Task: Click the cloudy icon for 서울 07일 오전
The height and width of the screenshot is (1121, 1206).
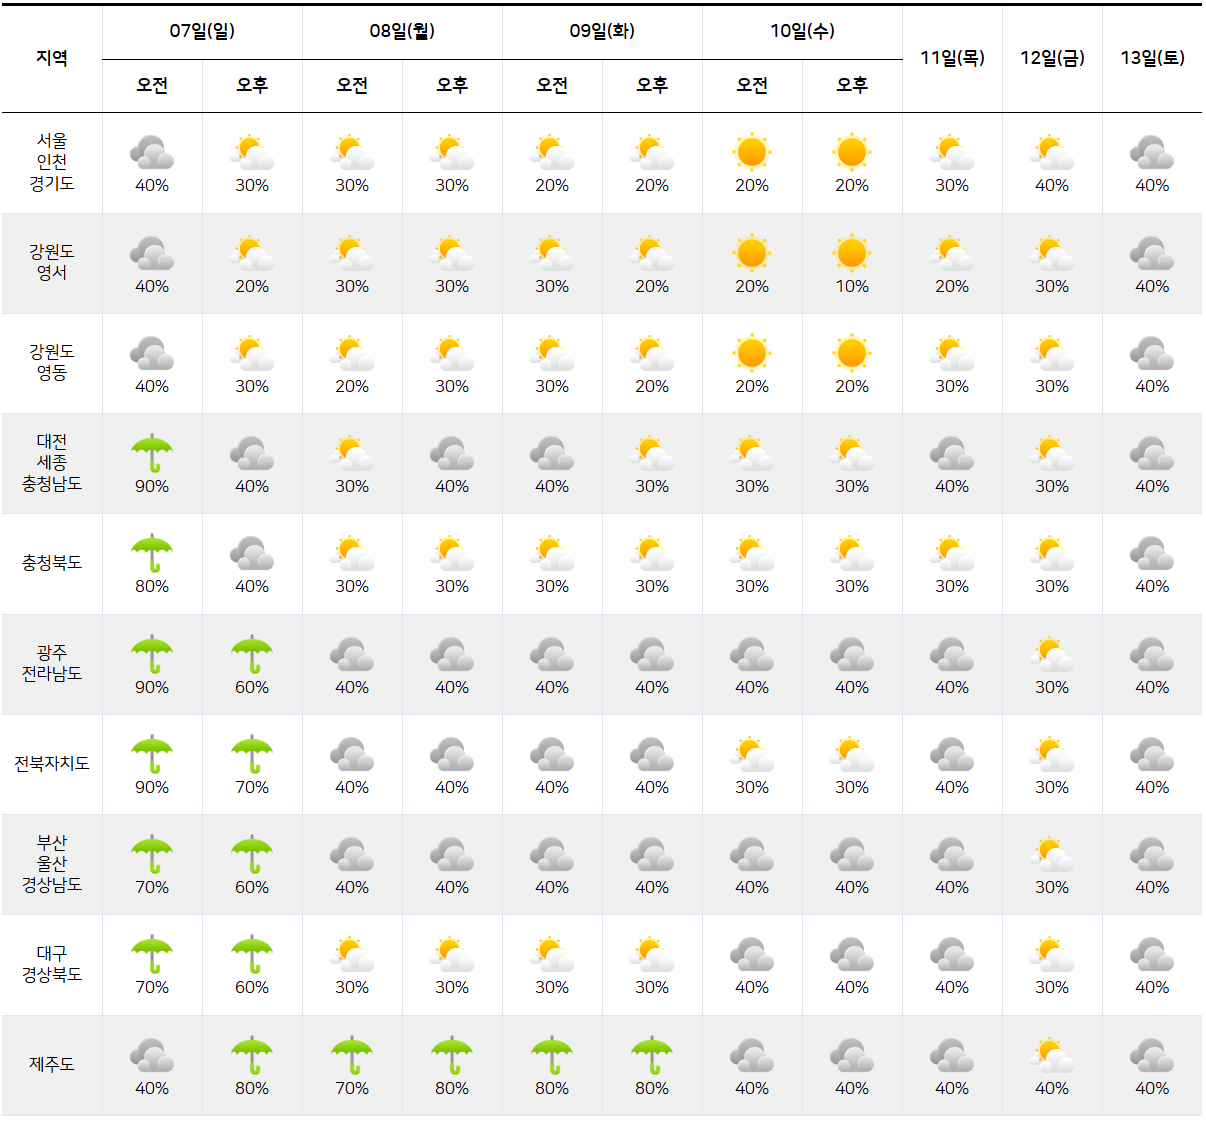Action: tap(152, 153)
